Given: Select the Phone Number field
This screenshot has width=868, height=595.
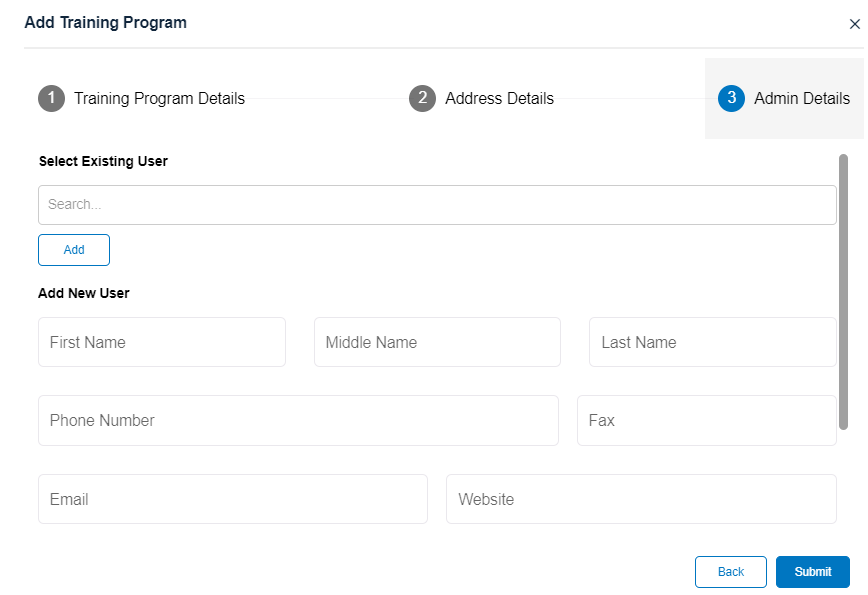Looking at the screenshot, I should click(x=298, y=420).
